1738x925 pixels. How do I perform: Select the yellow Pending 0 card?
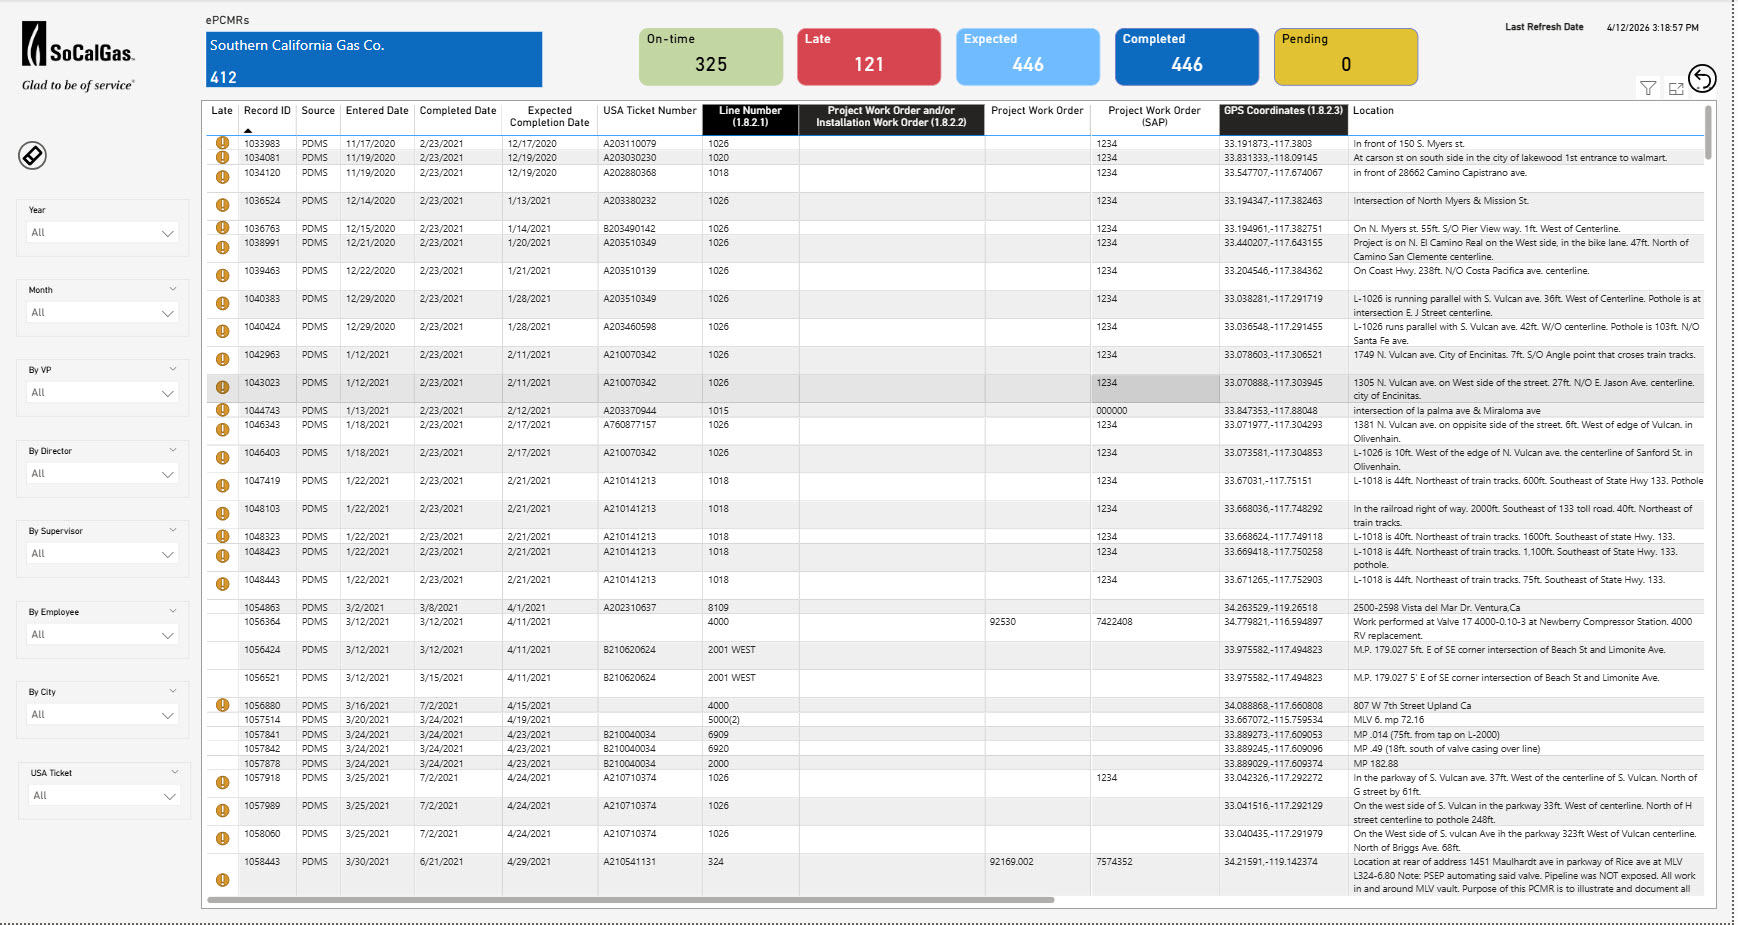(1346, 57)
